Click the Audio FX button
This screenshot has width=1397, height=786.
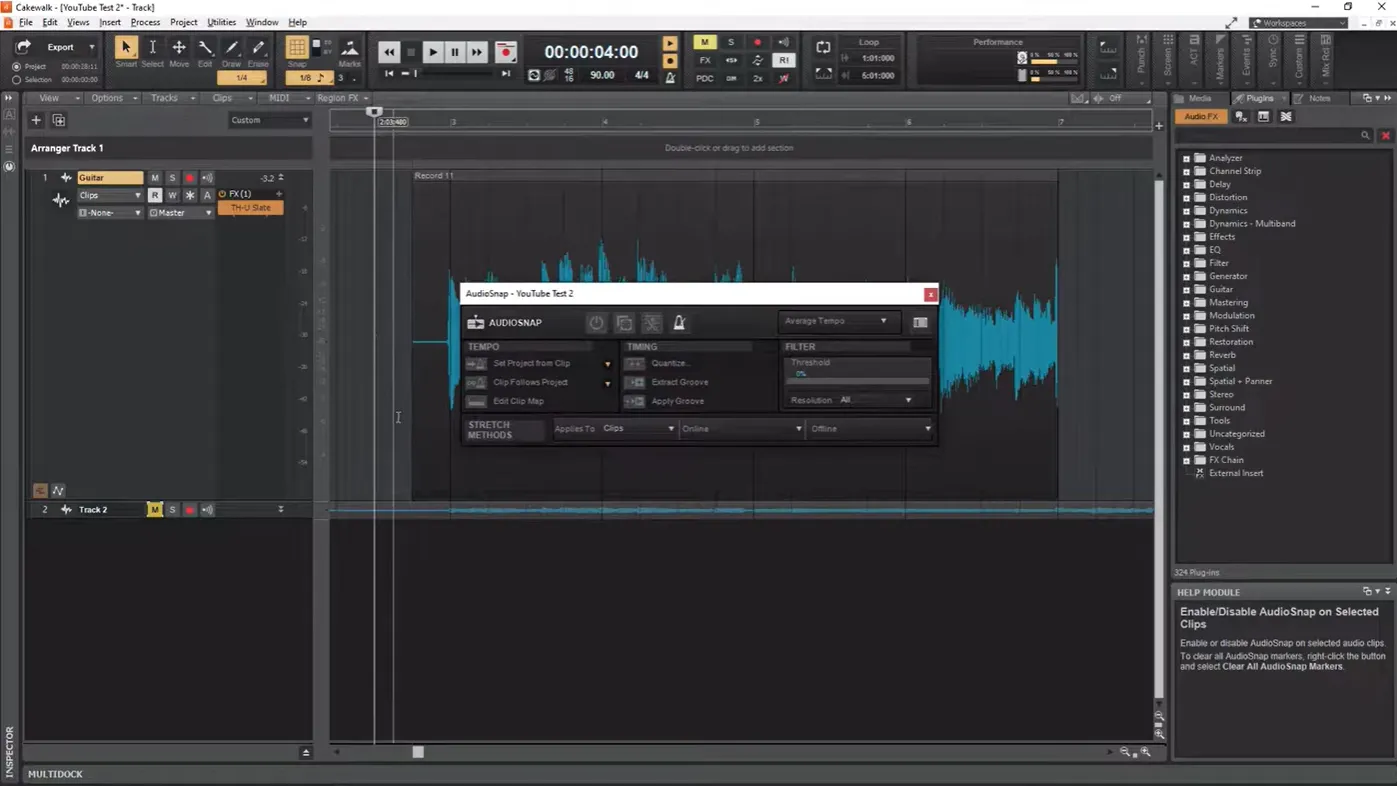click(x=1201, y=117)
